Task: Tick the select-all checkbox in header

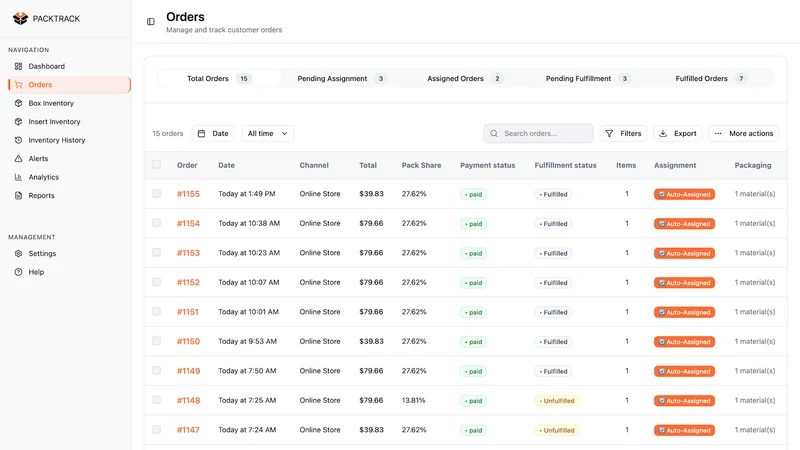Action: (157, 164)
